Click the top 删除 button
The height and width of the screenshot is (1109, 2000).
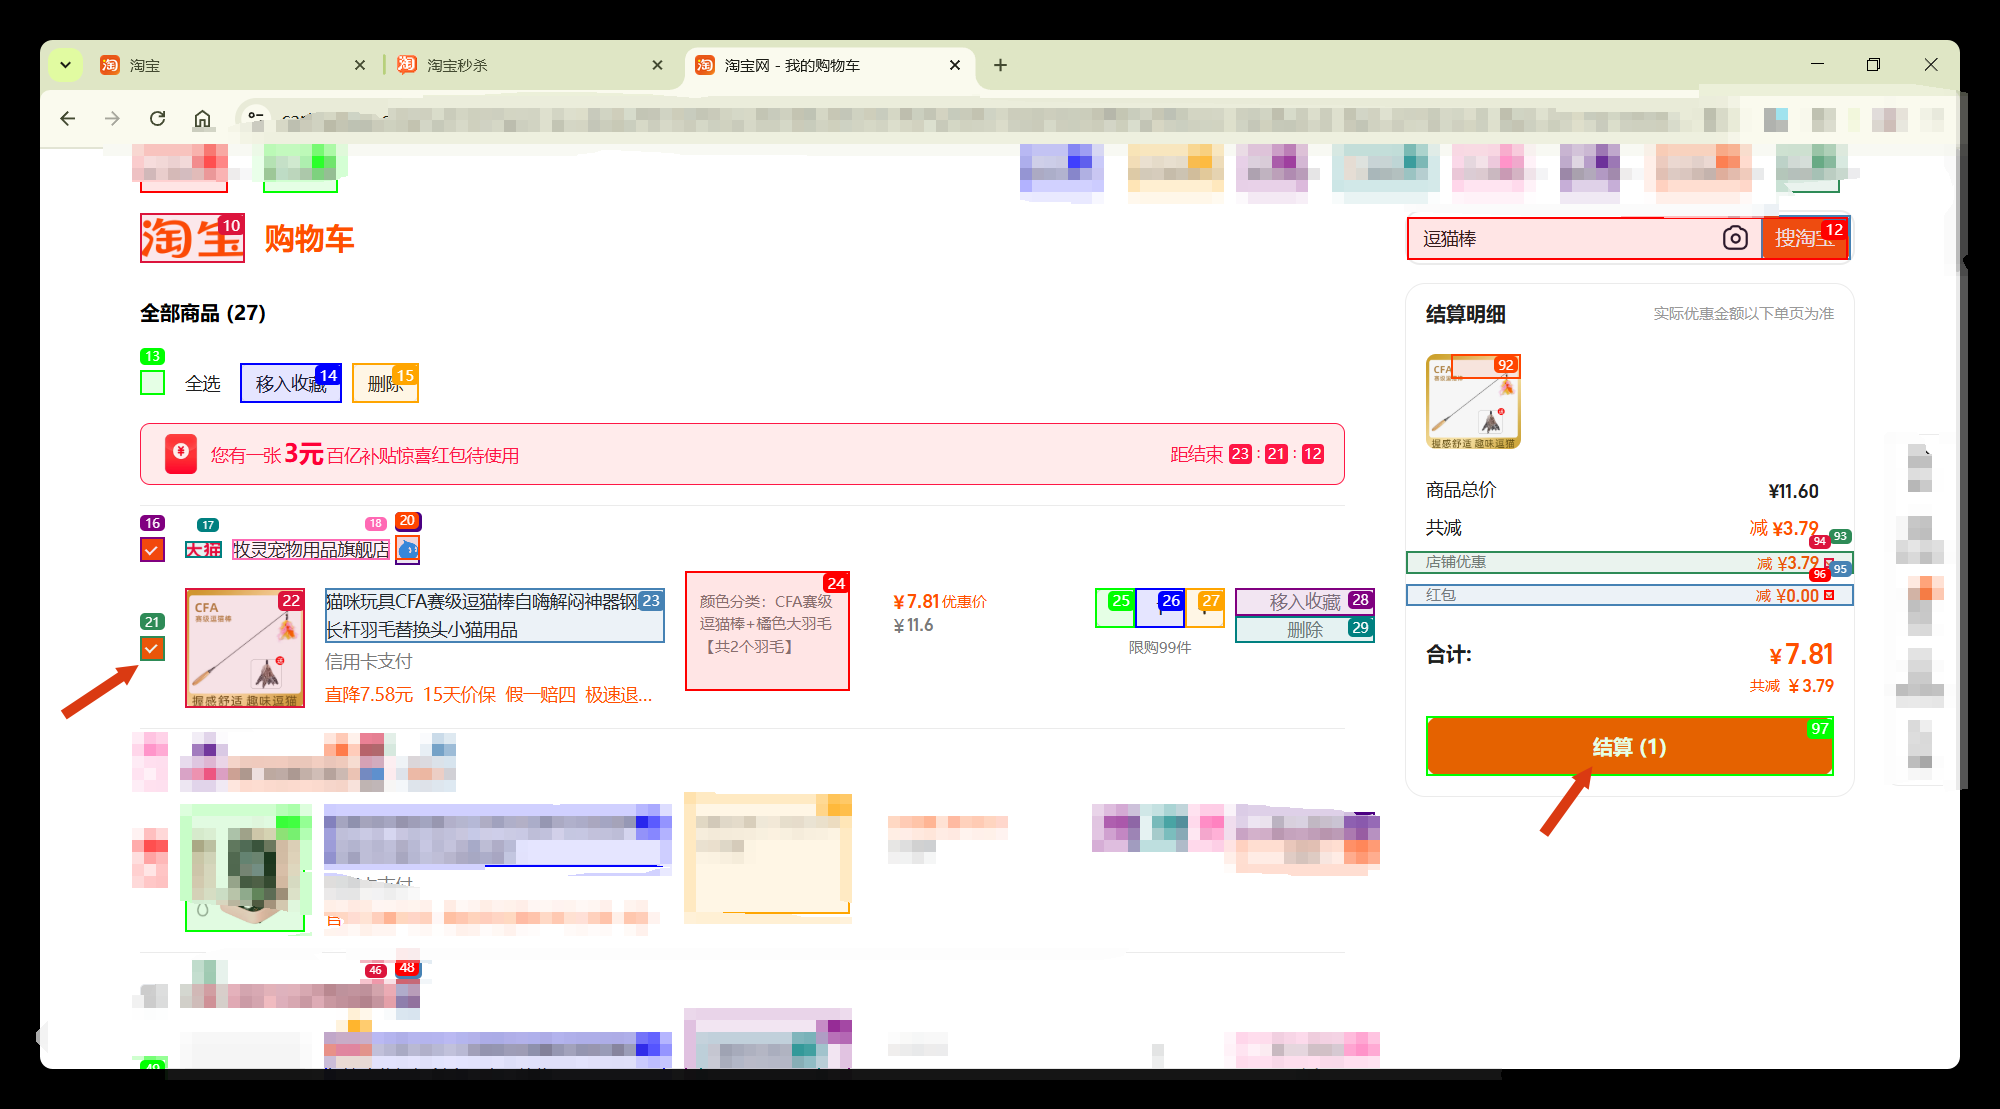385,383
